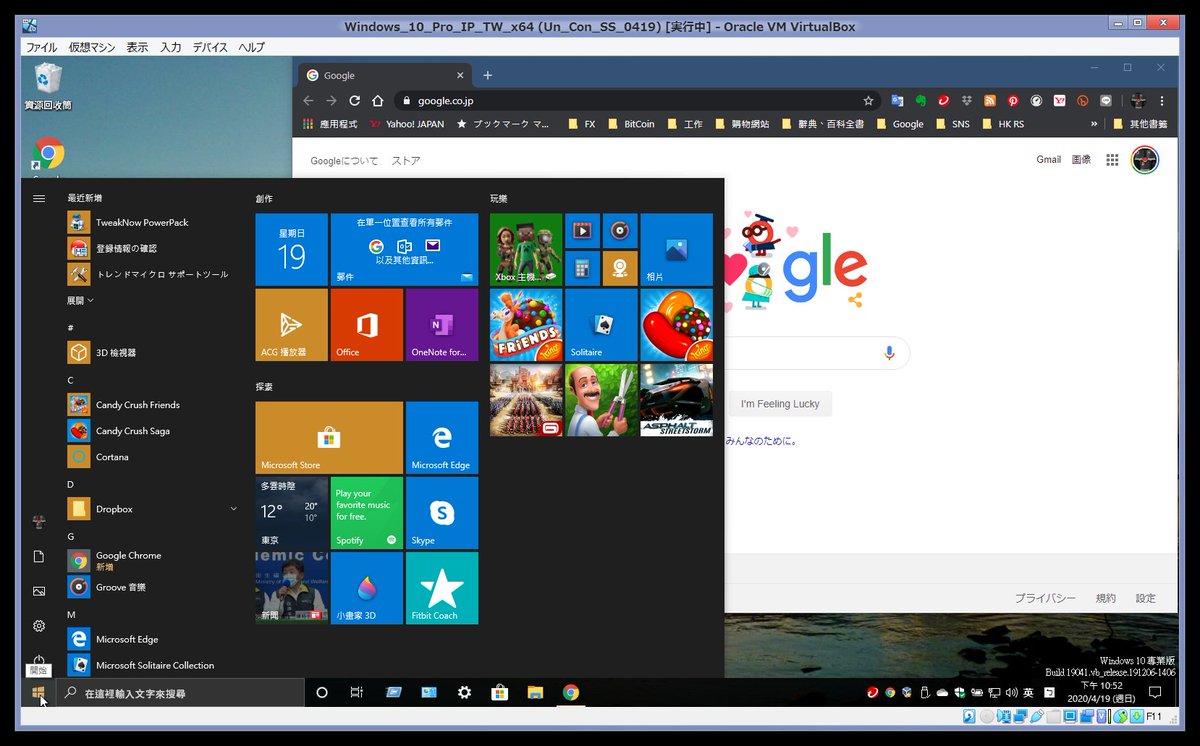
Task: Open the Mail tile (郵件)
Action: coord(404,249)
